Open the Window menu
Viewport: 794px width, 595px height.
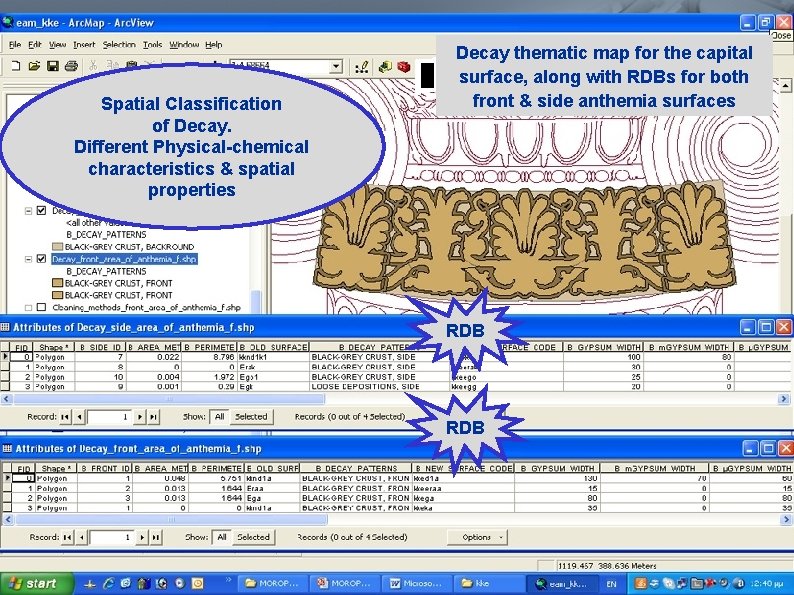pyautogui.click(x=184, y=45)
